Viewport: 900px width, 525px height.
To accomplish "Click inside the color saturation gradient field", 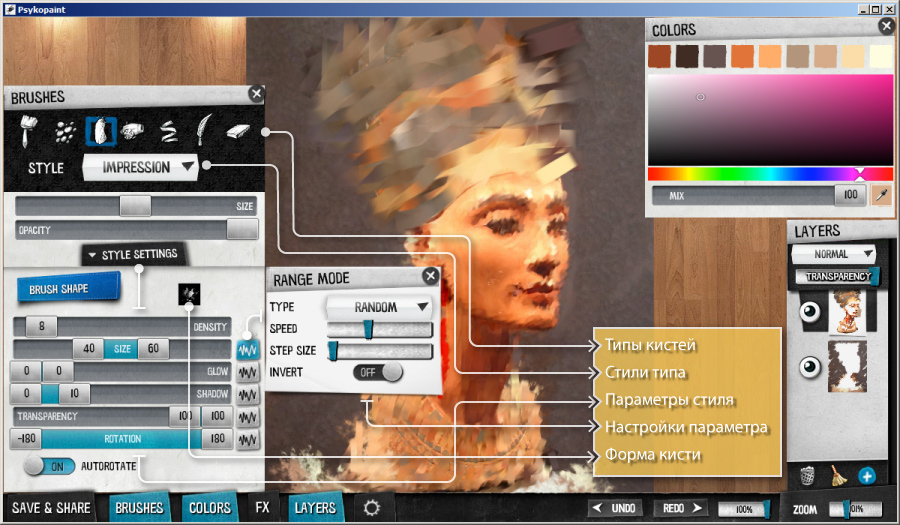I will pyautogui.click(x=770, y=119).
